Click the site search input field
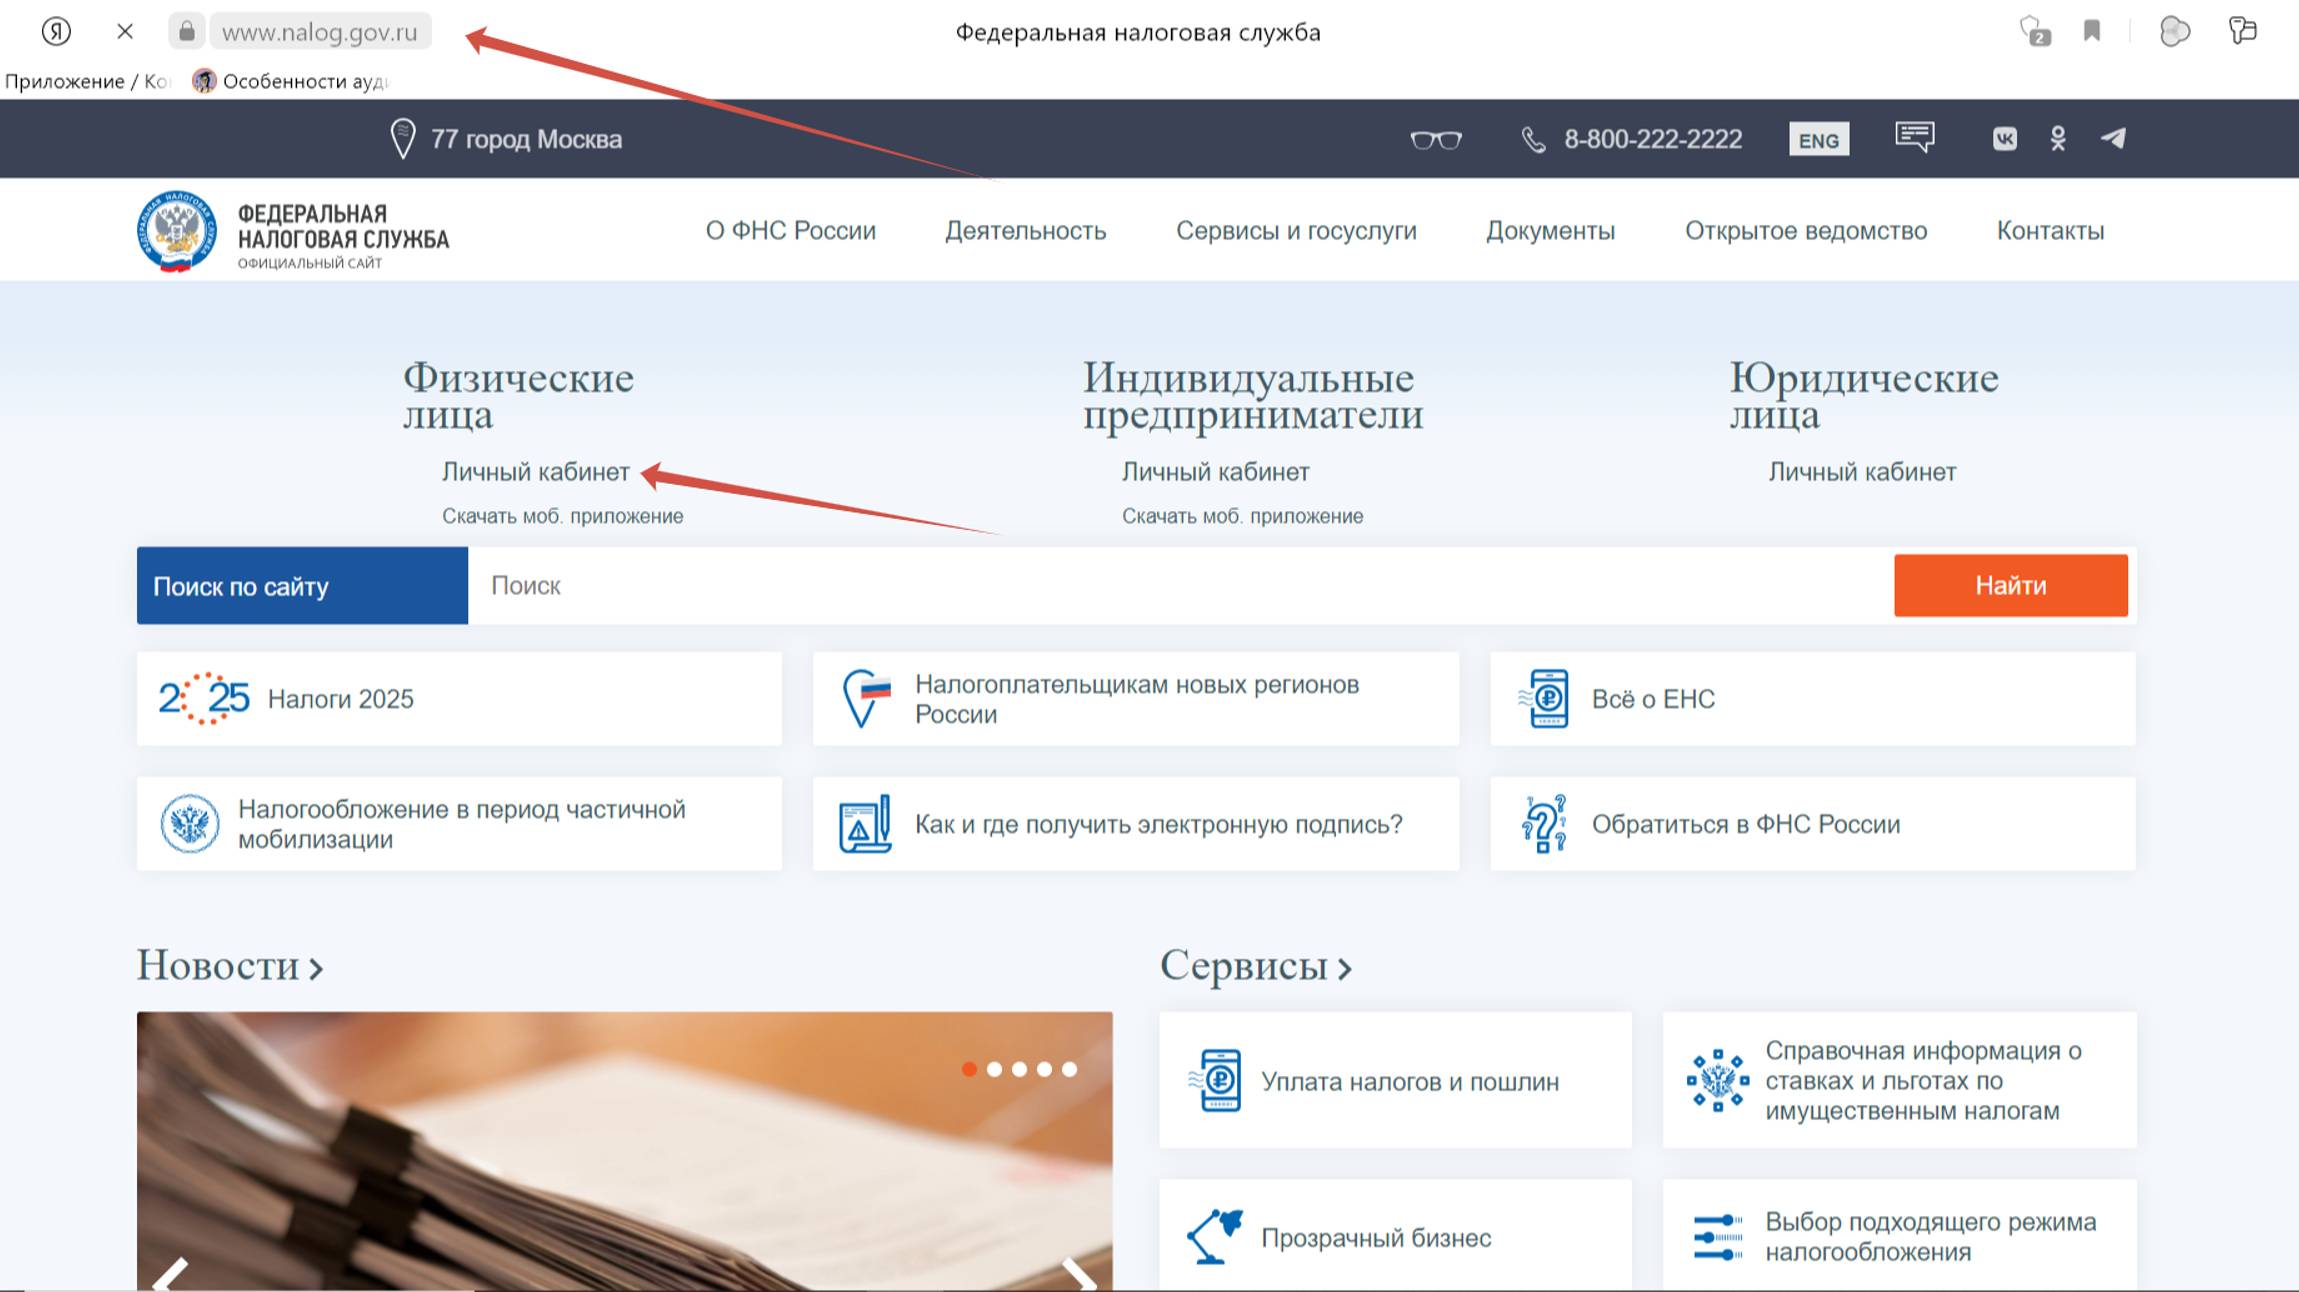The image size is (2299, 1292). (x=1180, y=586)
